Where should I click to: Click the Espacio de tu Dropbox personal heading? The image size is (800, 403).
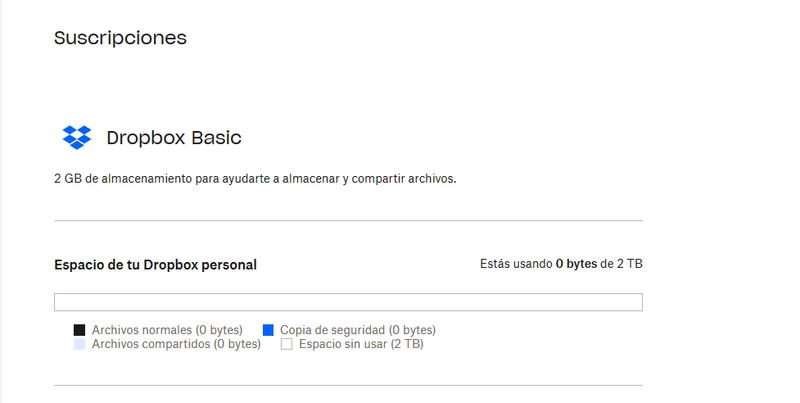pyautogui.click(x=155, y=265)
